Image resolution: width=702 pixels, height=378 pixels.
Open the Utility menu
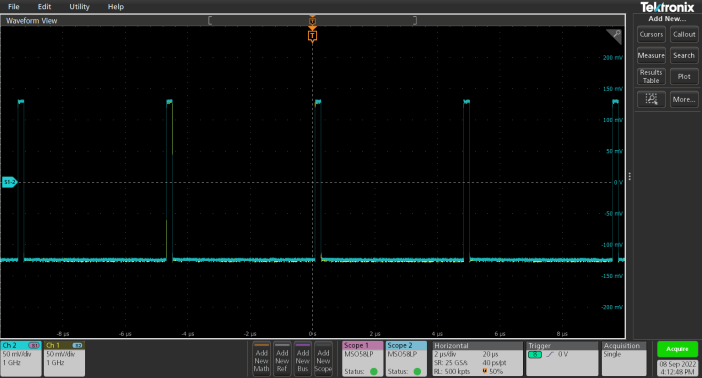79,7
